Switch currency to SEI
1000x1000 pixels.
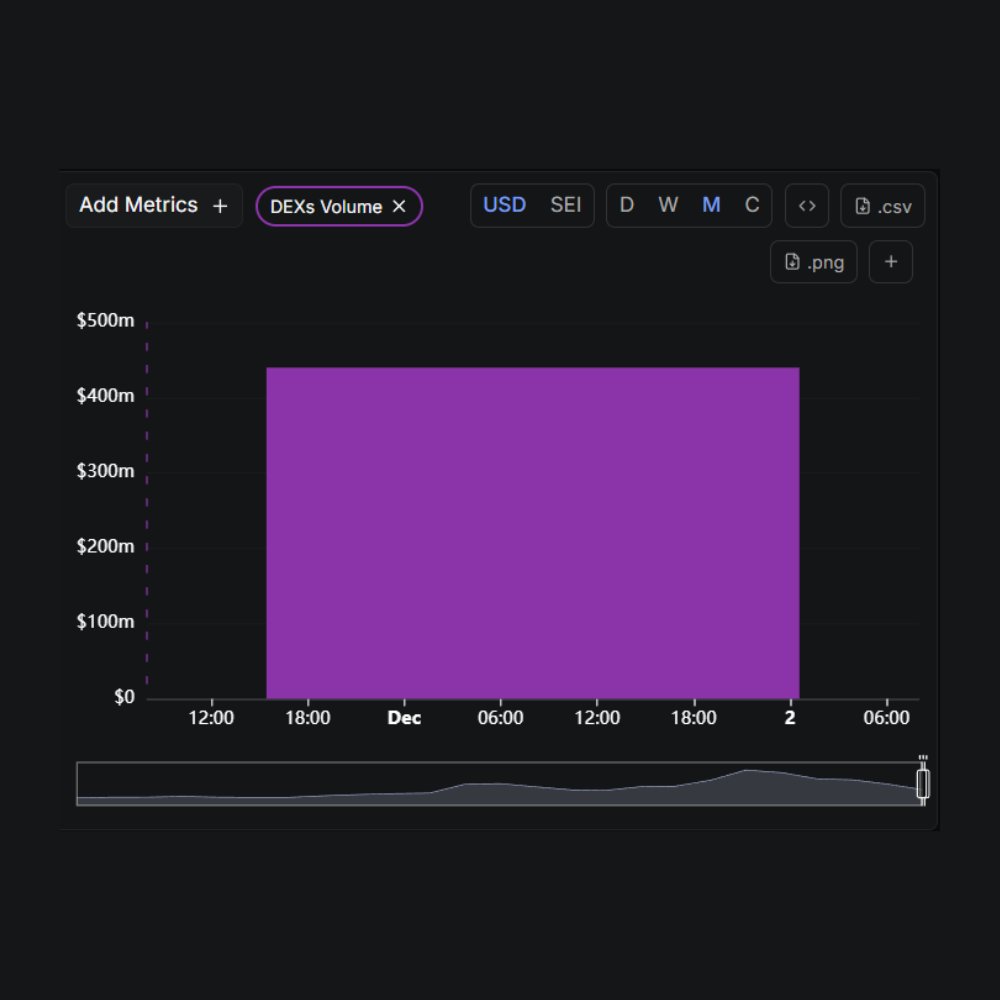pos(565,205)
